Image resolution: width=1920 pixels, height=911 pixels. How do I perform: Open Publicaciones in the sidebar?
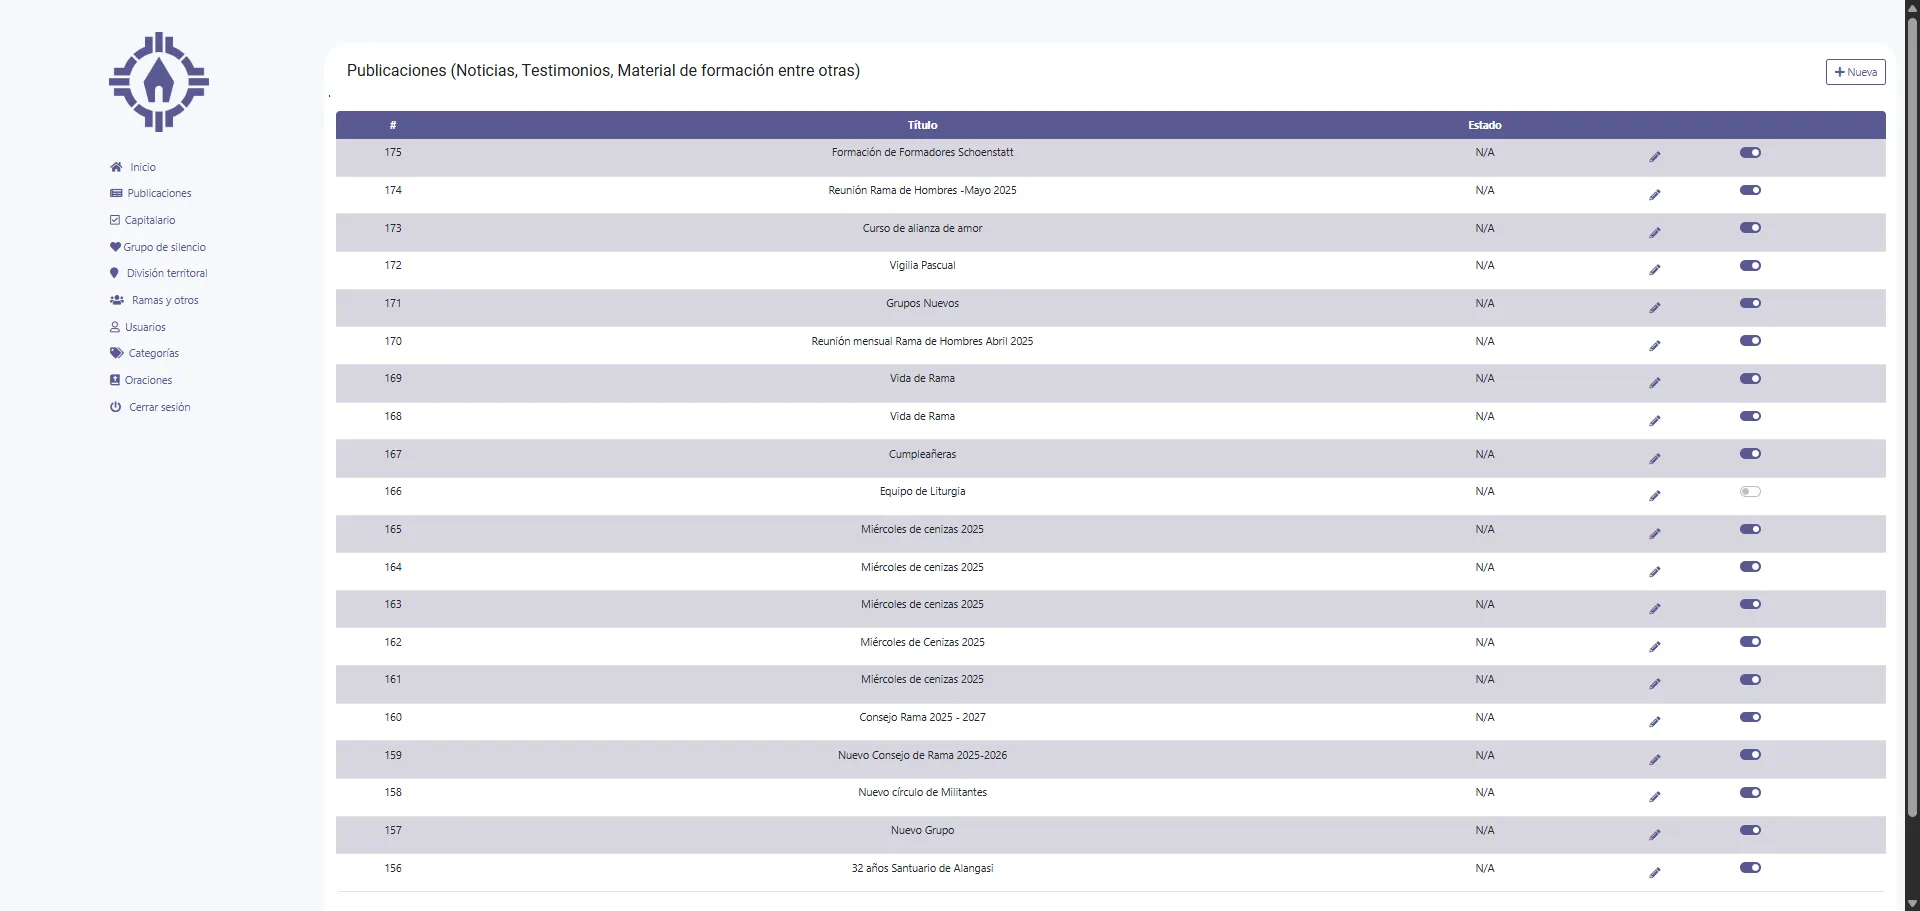pos(159,194)
